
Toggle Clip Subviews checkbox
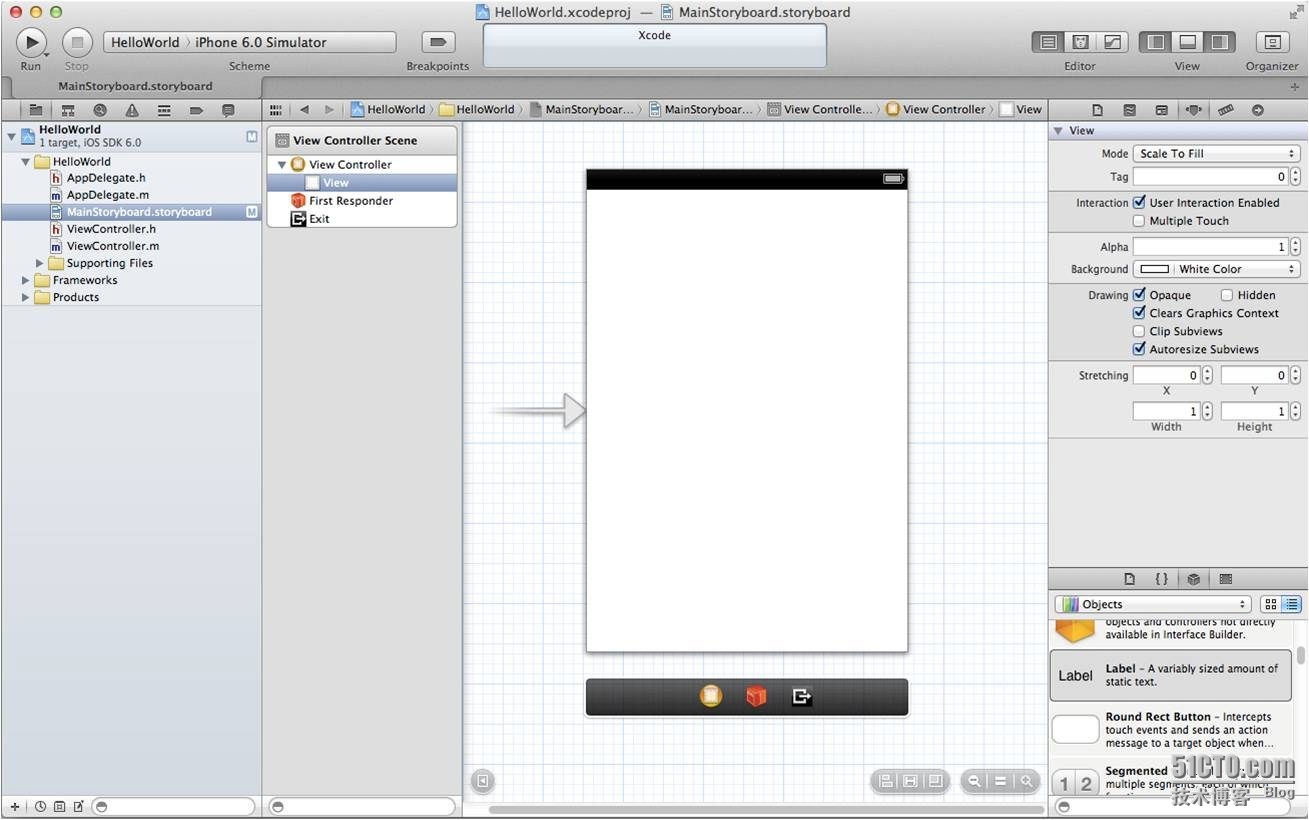[1139, 331]
